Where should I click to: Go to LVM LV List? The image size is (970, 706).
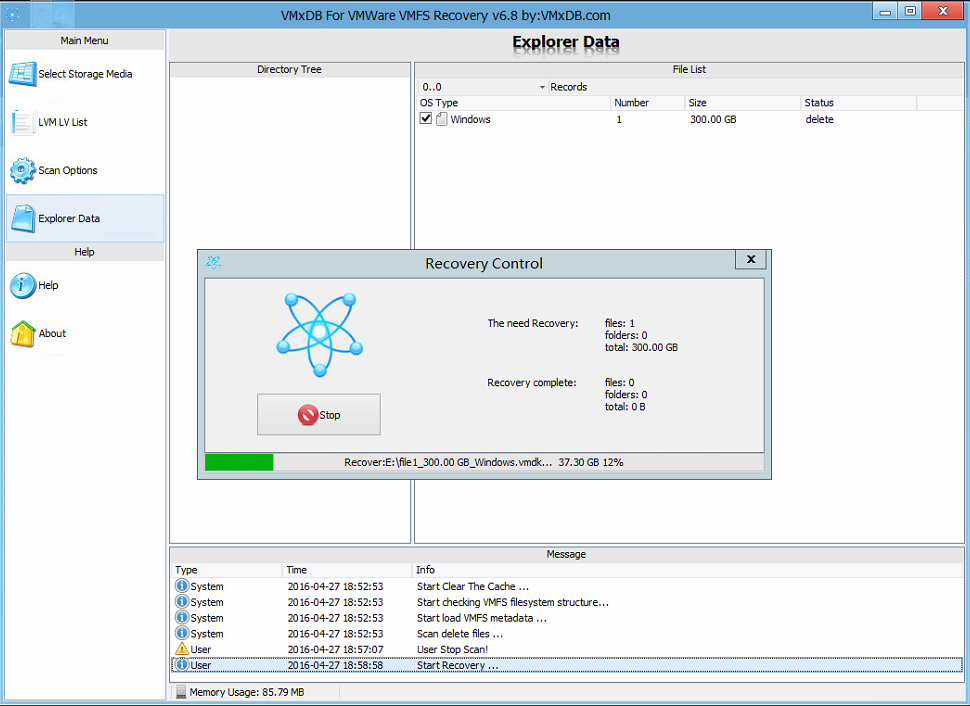(85, 122)
